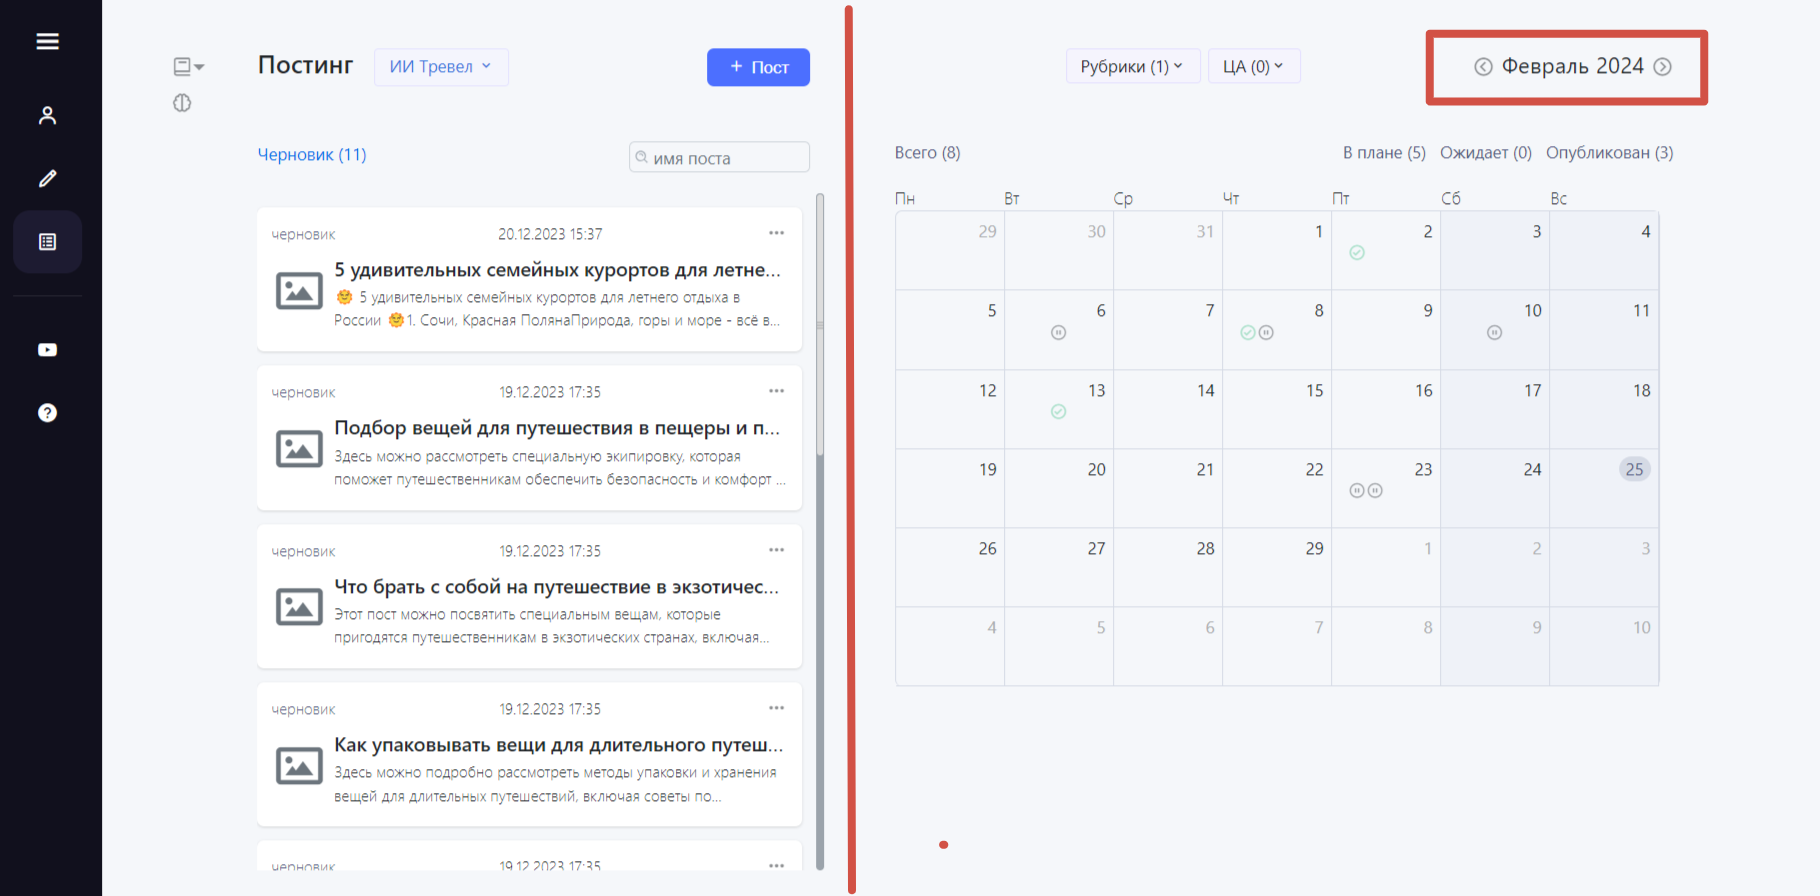Filter calendar by В плане (5)
Viewport: 1820px width, 896px height.
pyautogui.click(x=1384, y=153)
